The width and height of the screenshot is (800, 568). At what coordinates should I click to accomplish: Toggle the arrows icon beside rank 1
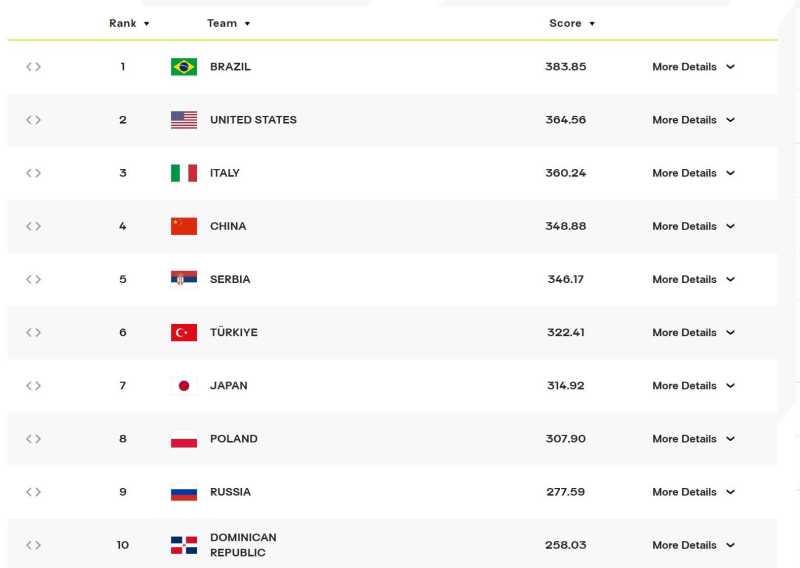(x=34, y=67)
